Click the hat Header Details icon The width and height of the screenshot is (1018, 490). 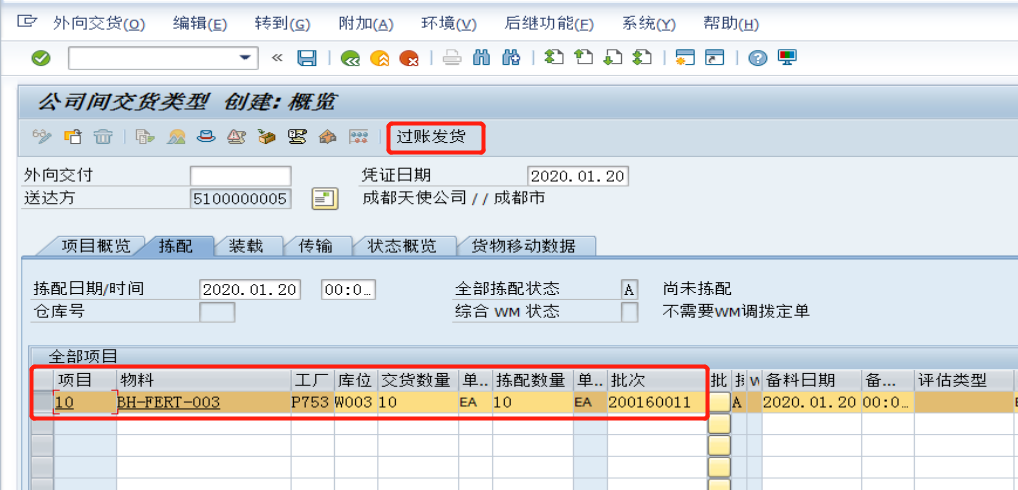[x=206, y=137]
